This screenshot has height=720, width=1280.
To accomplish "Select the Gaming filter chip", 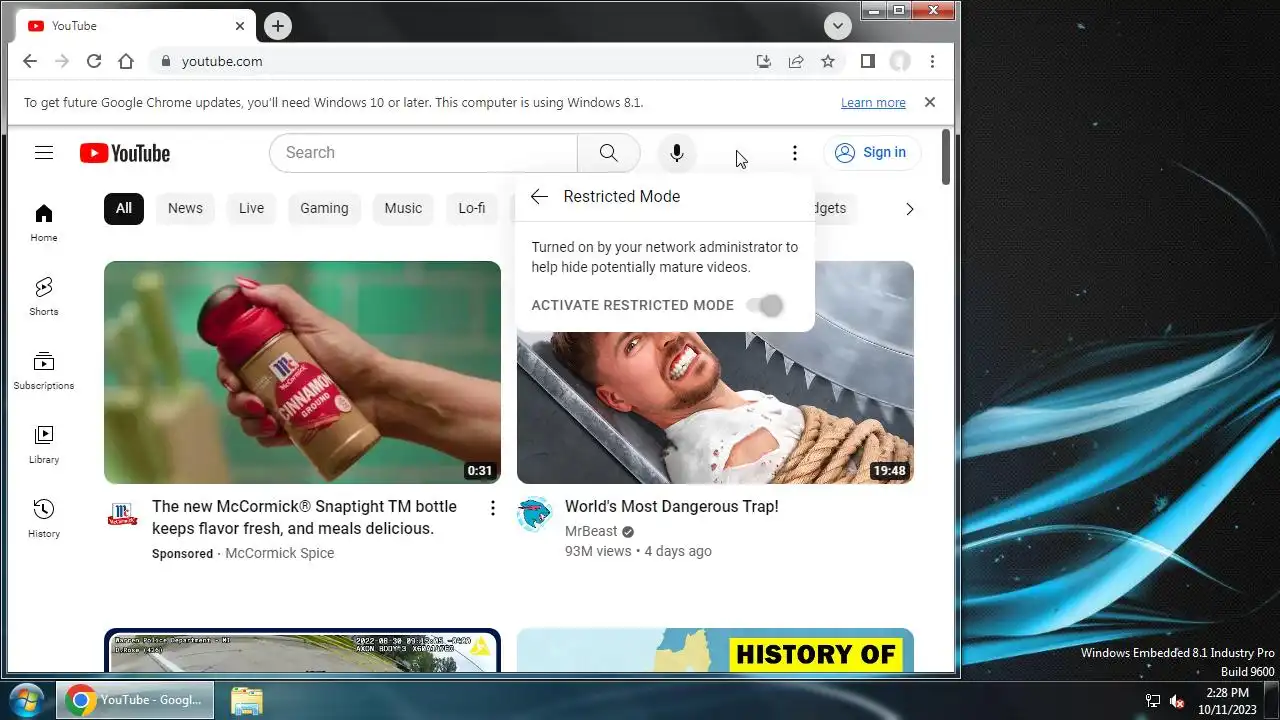I will click(x=325, y=208).
